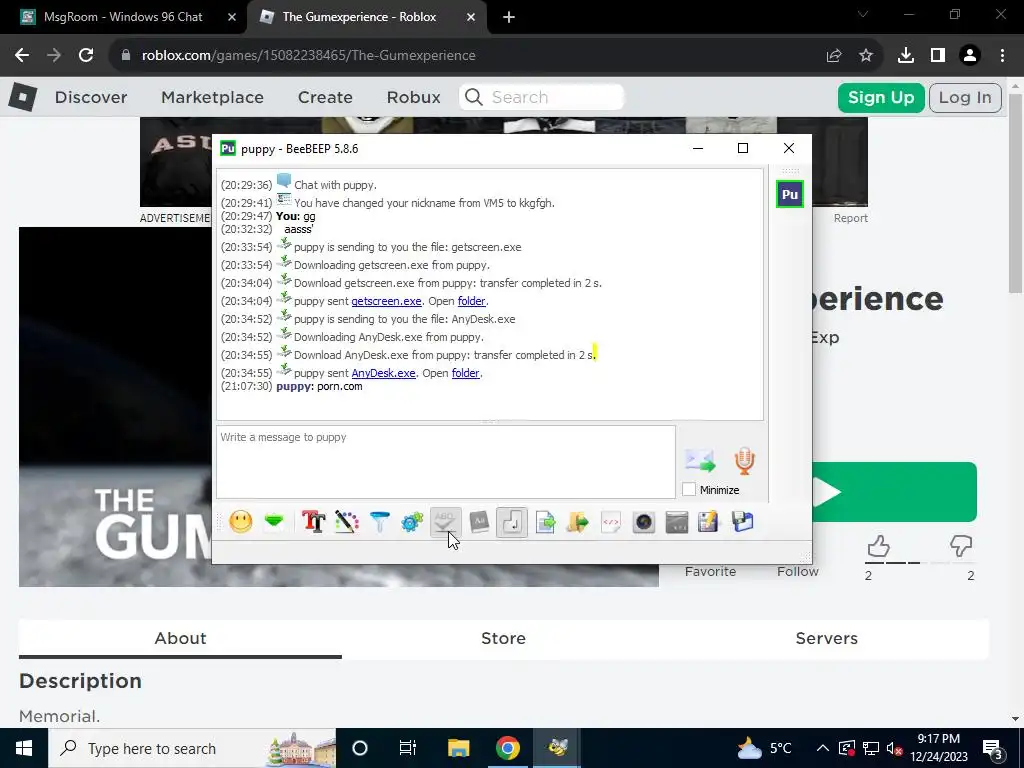Click the green Sign Up button
The width and height of the screenshot is (1024, 768).
[881, 97]
